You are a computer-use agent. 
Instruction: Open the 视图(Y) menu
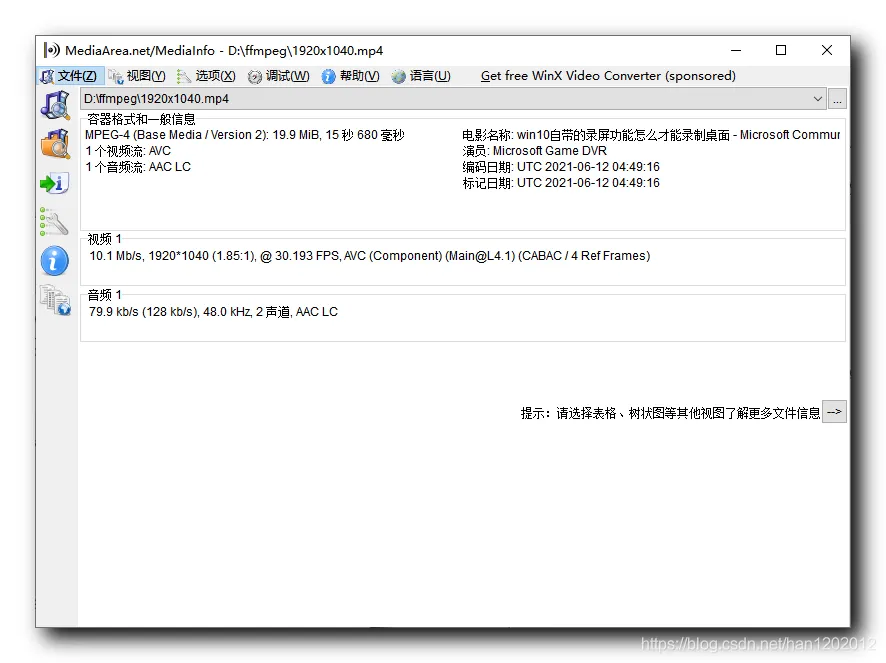137,76
